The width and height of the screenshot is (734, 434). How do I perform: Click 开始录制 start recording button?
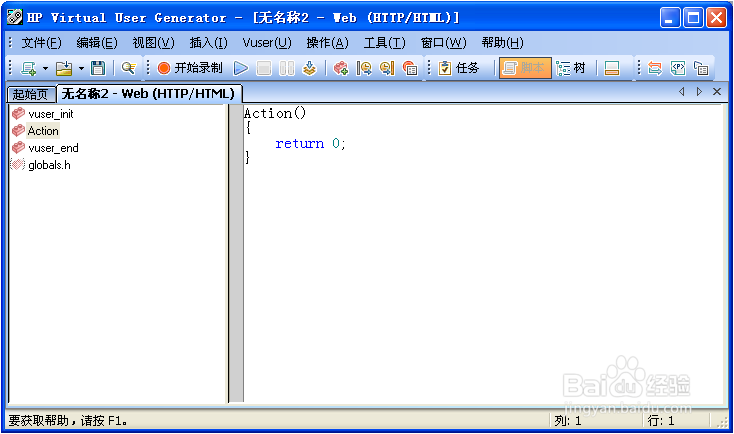point(190,68)
